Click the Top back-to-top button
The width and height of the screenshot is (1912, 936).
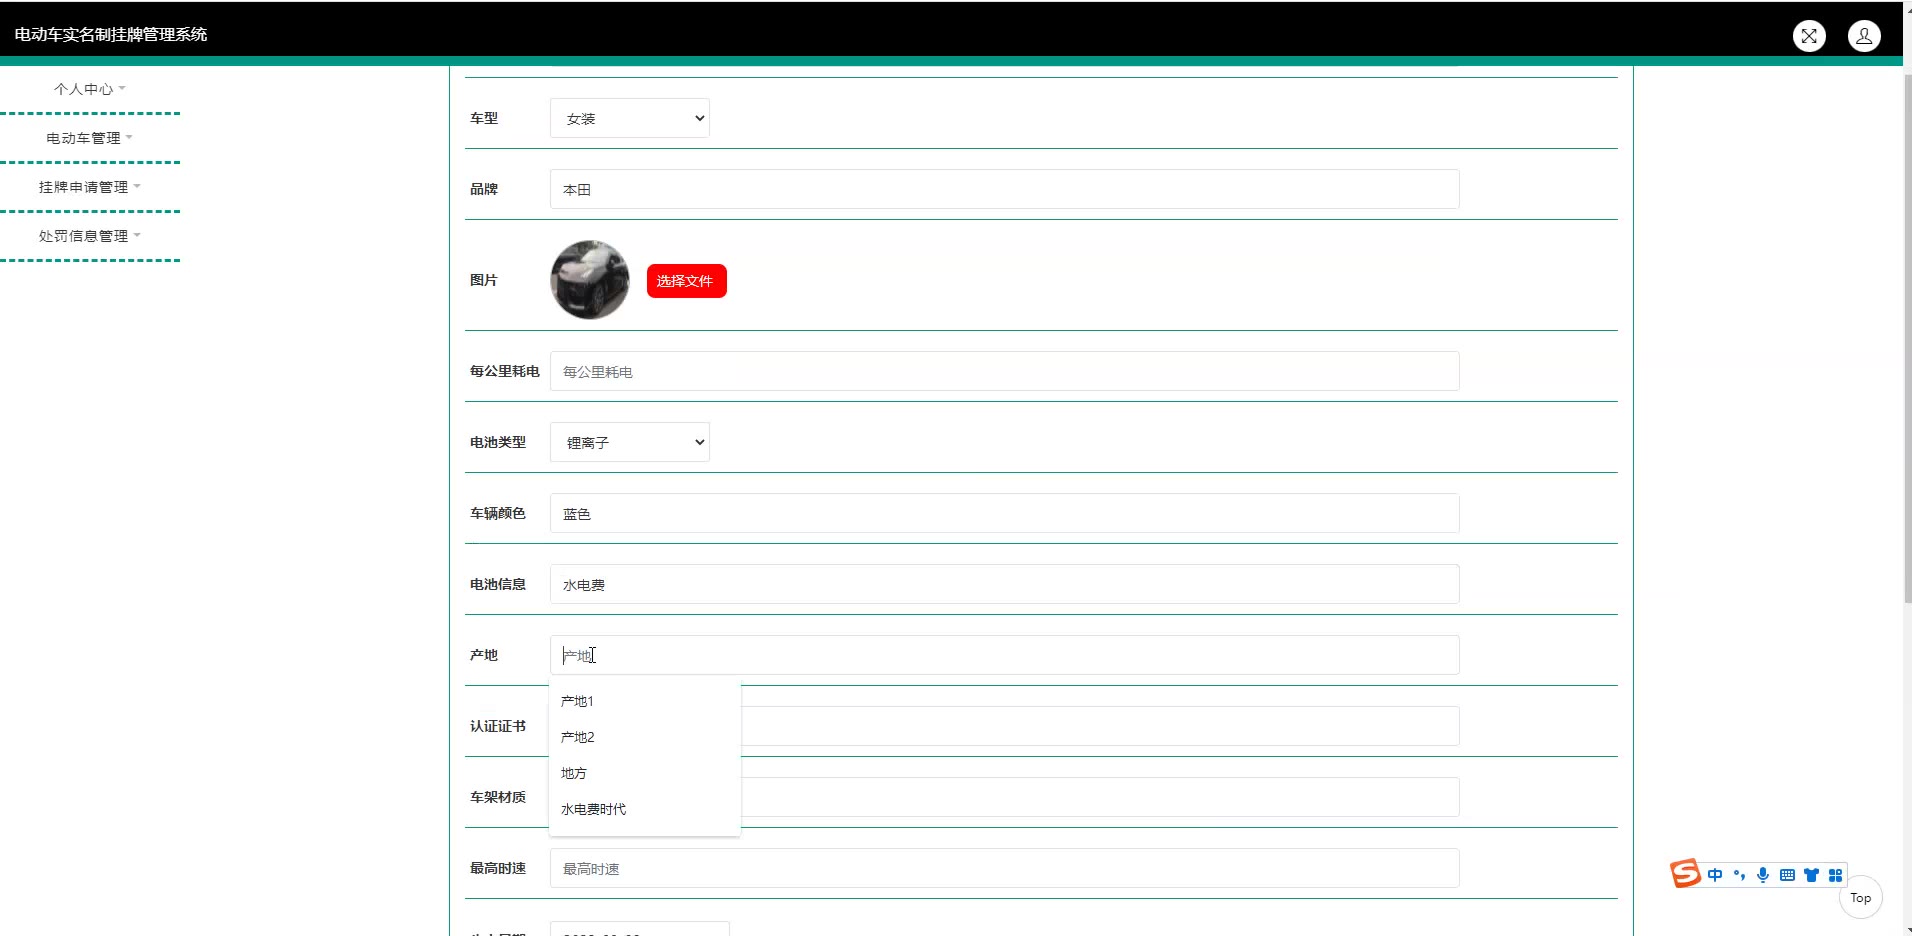(1860, 898)
